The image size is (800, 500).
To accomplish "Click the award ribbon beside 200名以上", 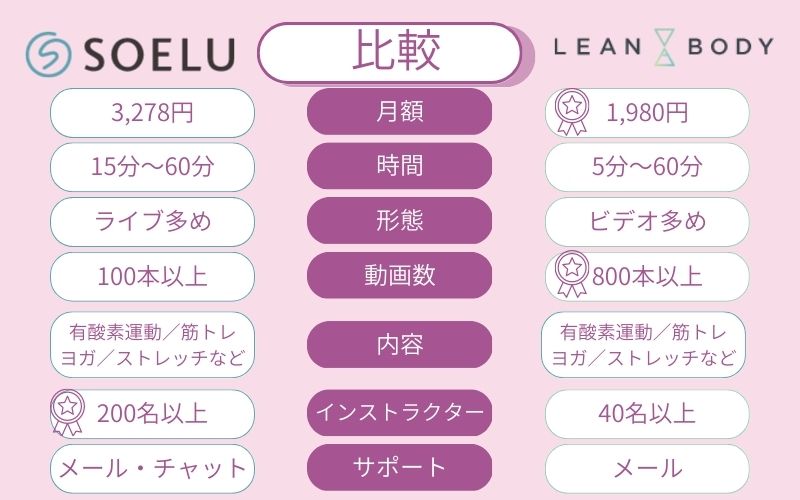I will (x=70, y=413).
